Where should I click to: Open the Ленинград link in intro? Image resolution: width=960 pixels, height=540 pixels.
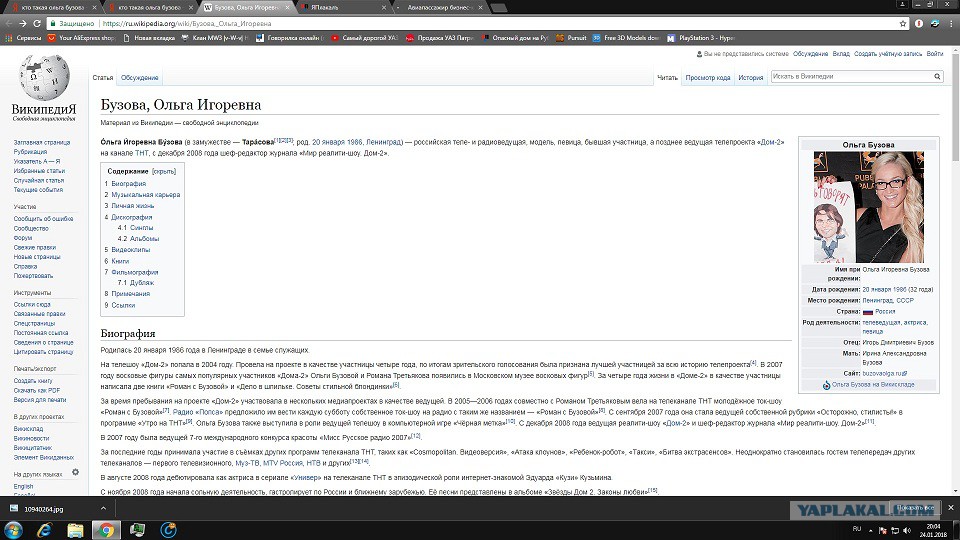383,142
